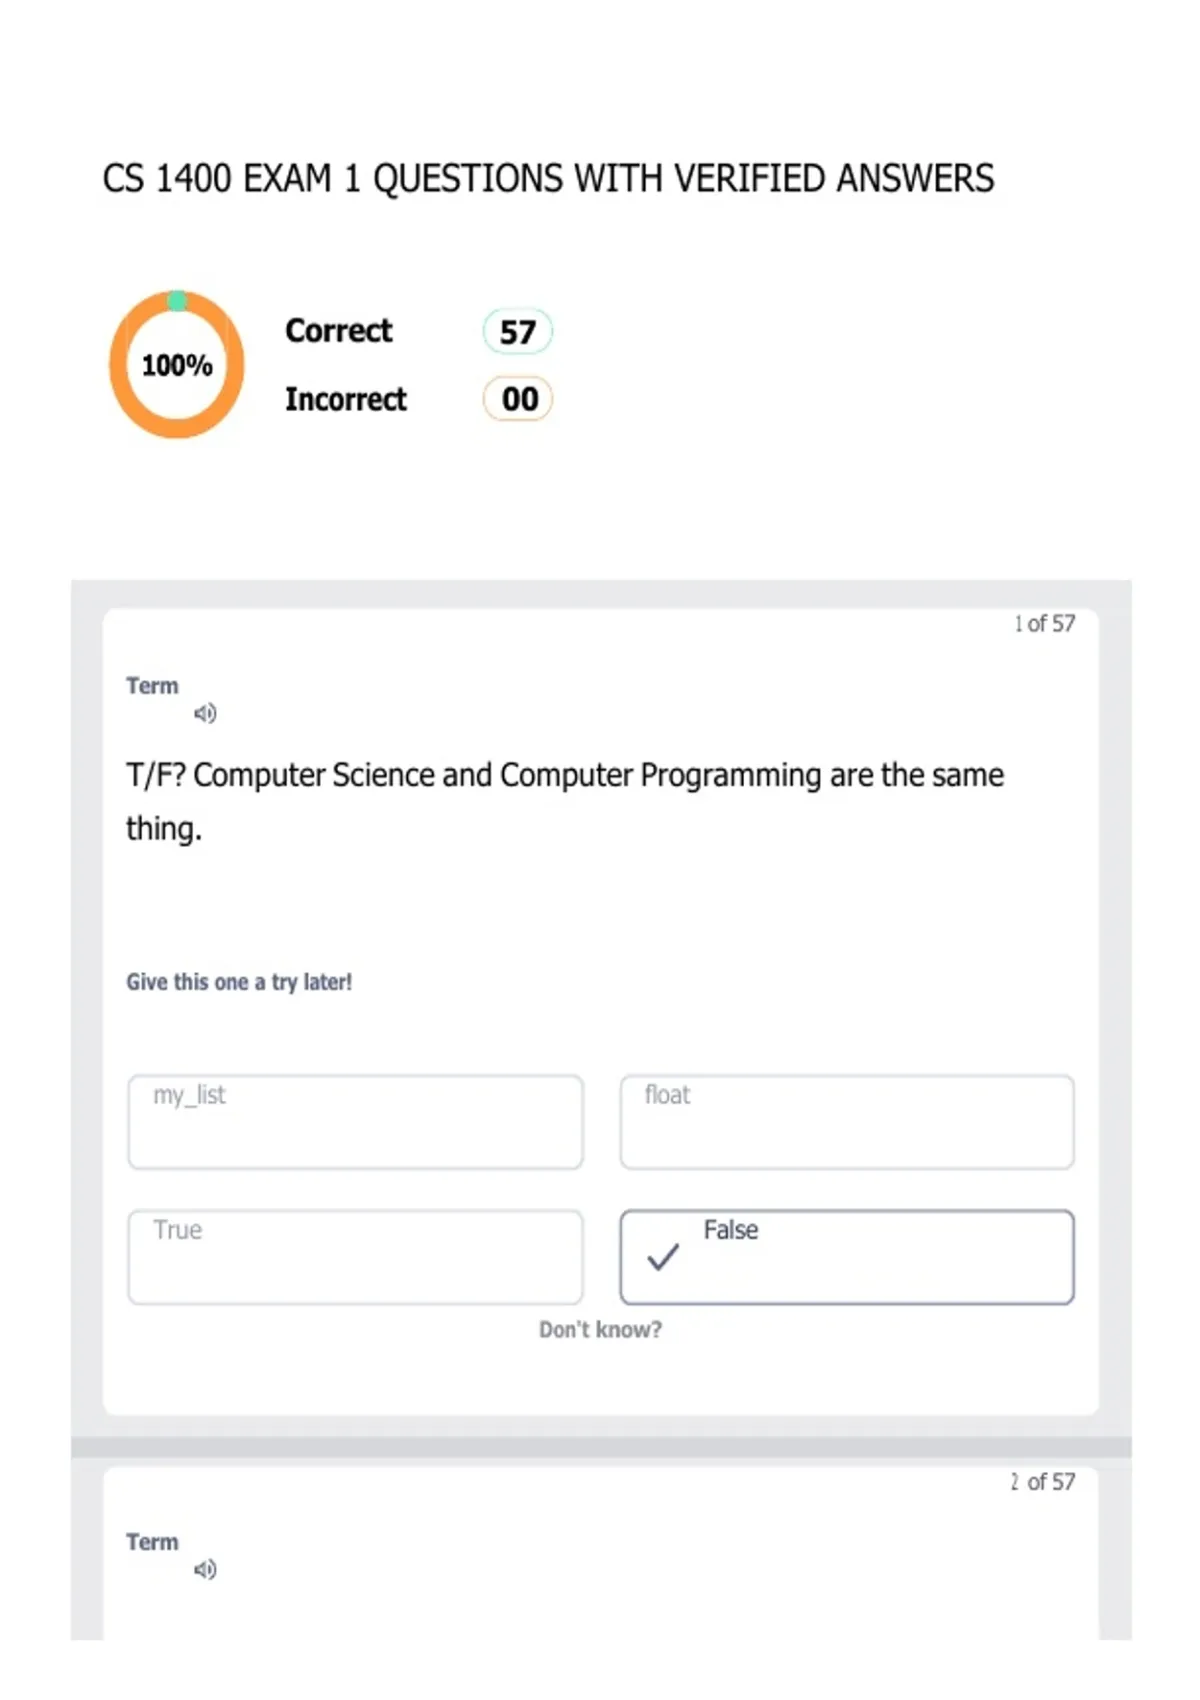Click the T/F Computer Science question text

565,801
